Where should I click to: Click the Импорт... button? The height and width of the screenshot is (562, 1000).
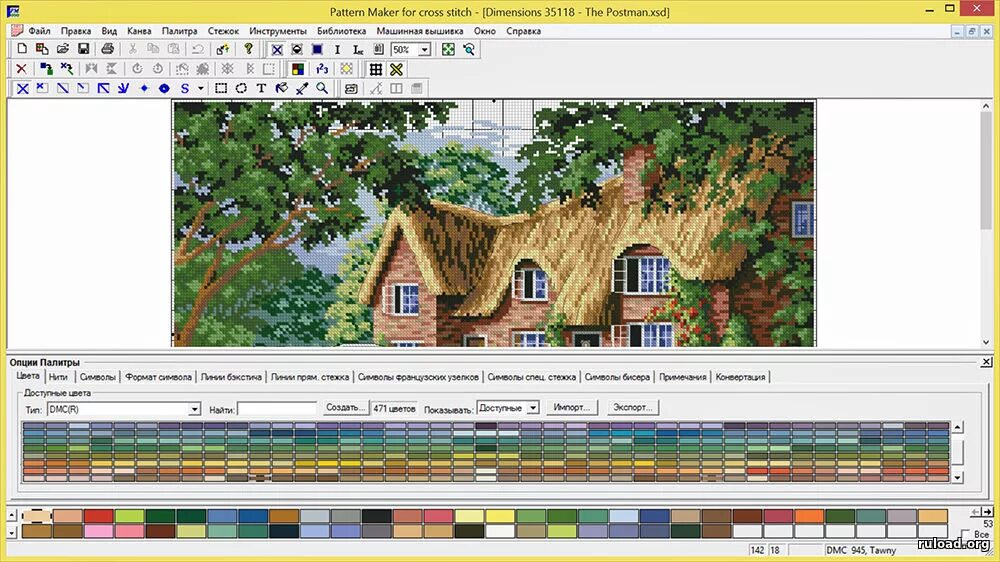(x=571, y=408)
